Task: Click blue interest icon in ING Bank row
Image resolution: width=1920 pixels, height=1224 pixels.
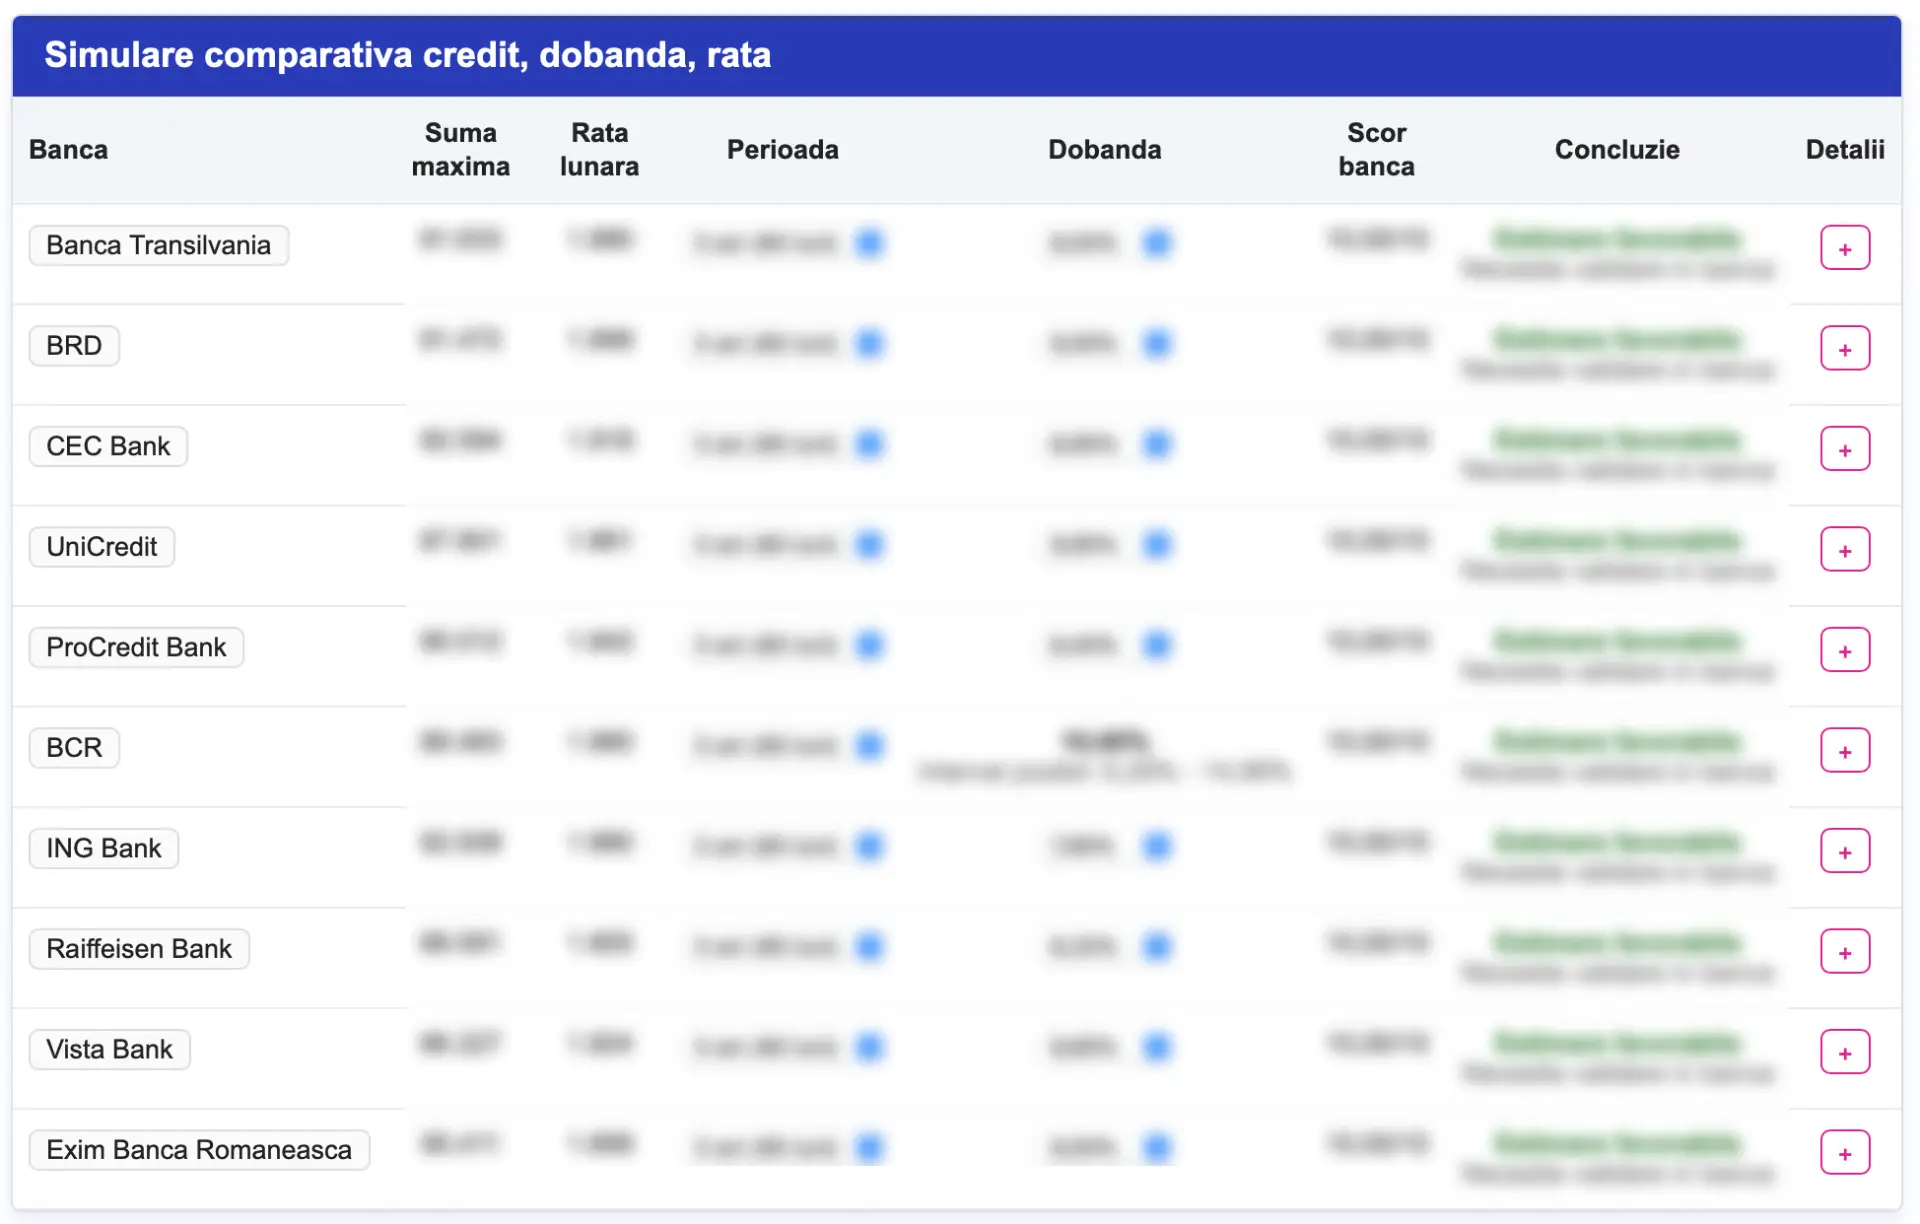Action: pyautogui.click(x=1156, y=846)
